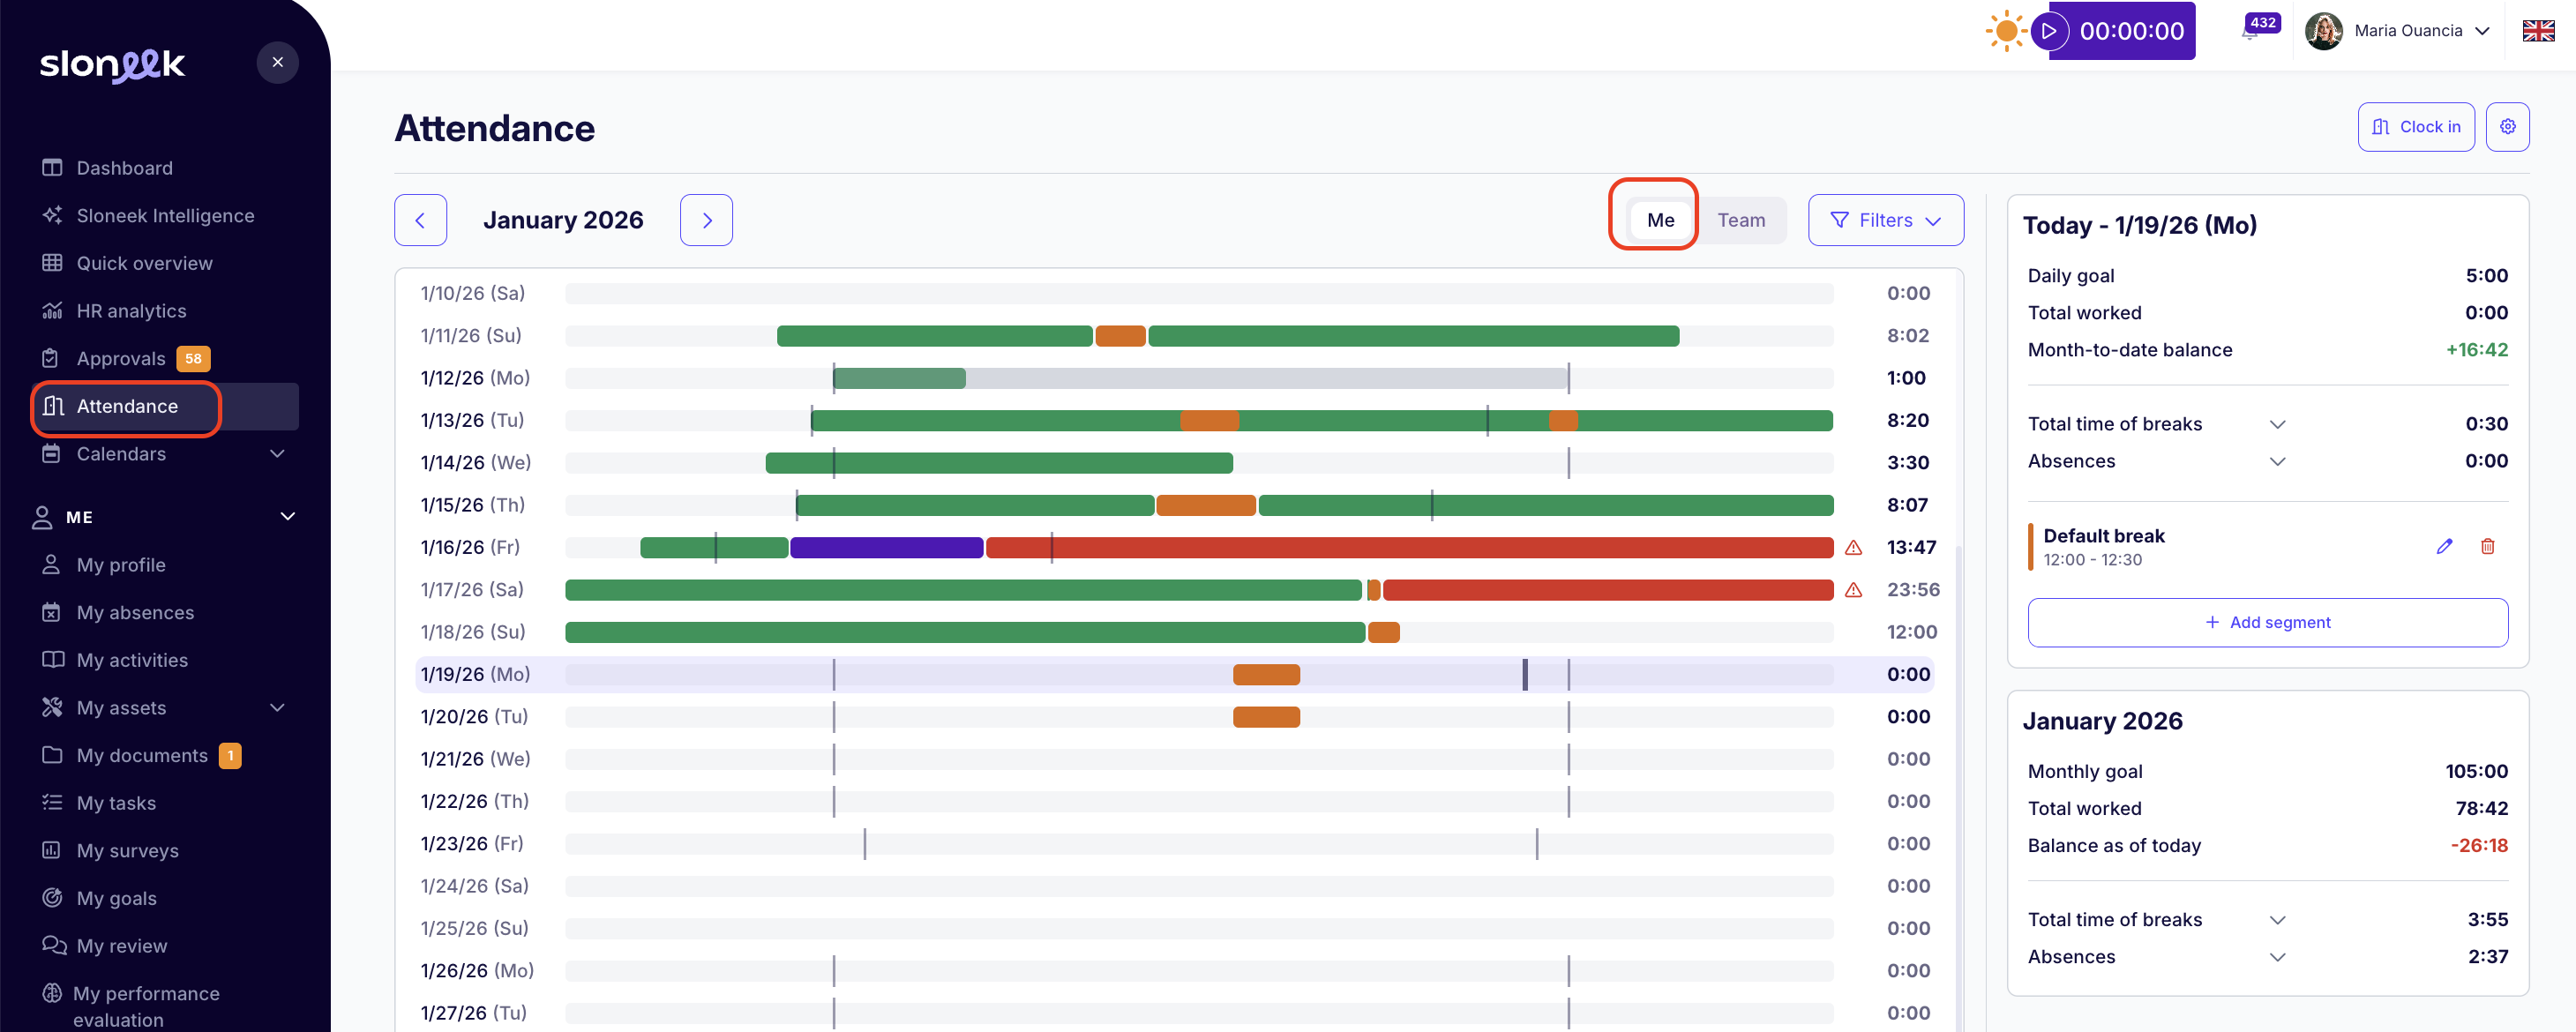Click the Add segment button
Screen dimensions: 2576x1032
click(2267, 622)
